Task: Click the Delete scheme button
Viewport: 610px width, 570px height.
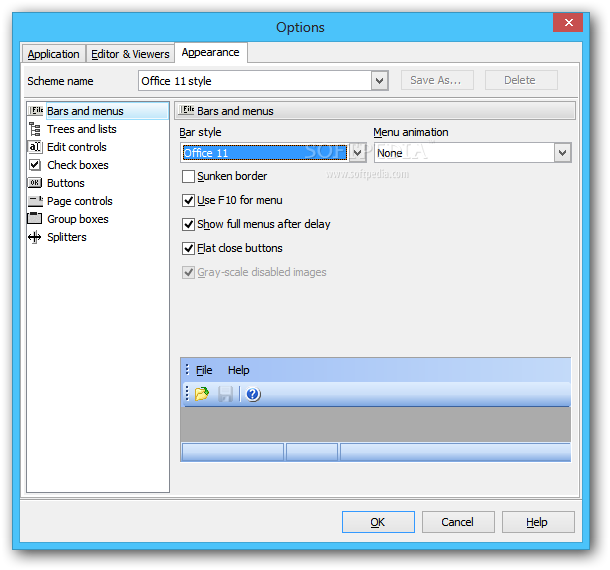Action: coord(521,80)
